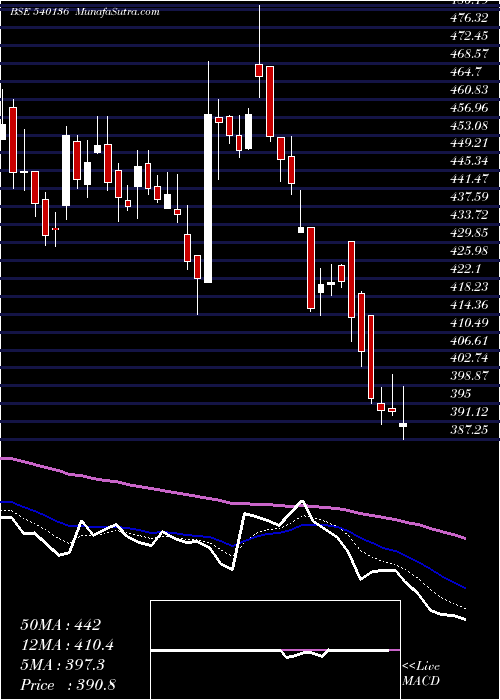The width and height of the screenshot is (500, 700).
Task: Select the 453.08 price label
Action: [x=468, y=125]
